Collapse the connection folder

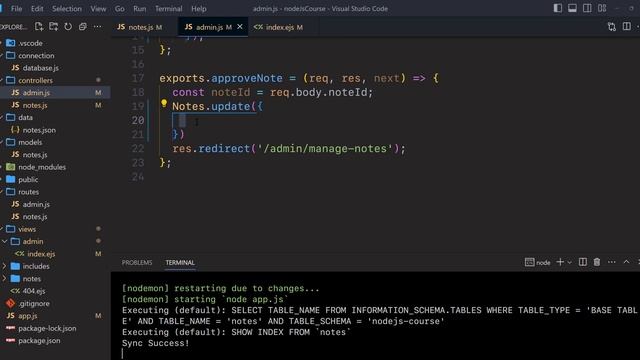click(36, 56)
